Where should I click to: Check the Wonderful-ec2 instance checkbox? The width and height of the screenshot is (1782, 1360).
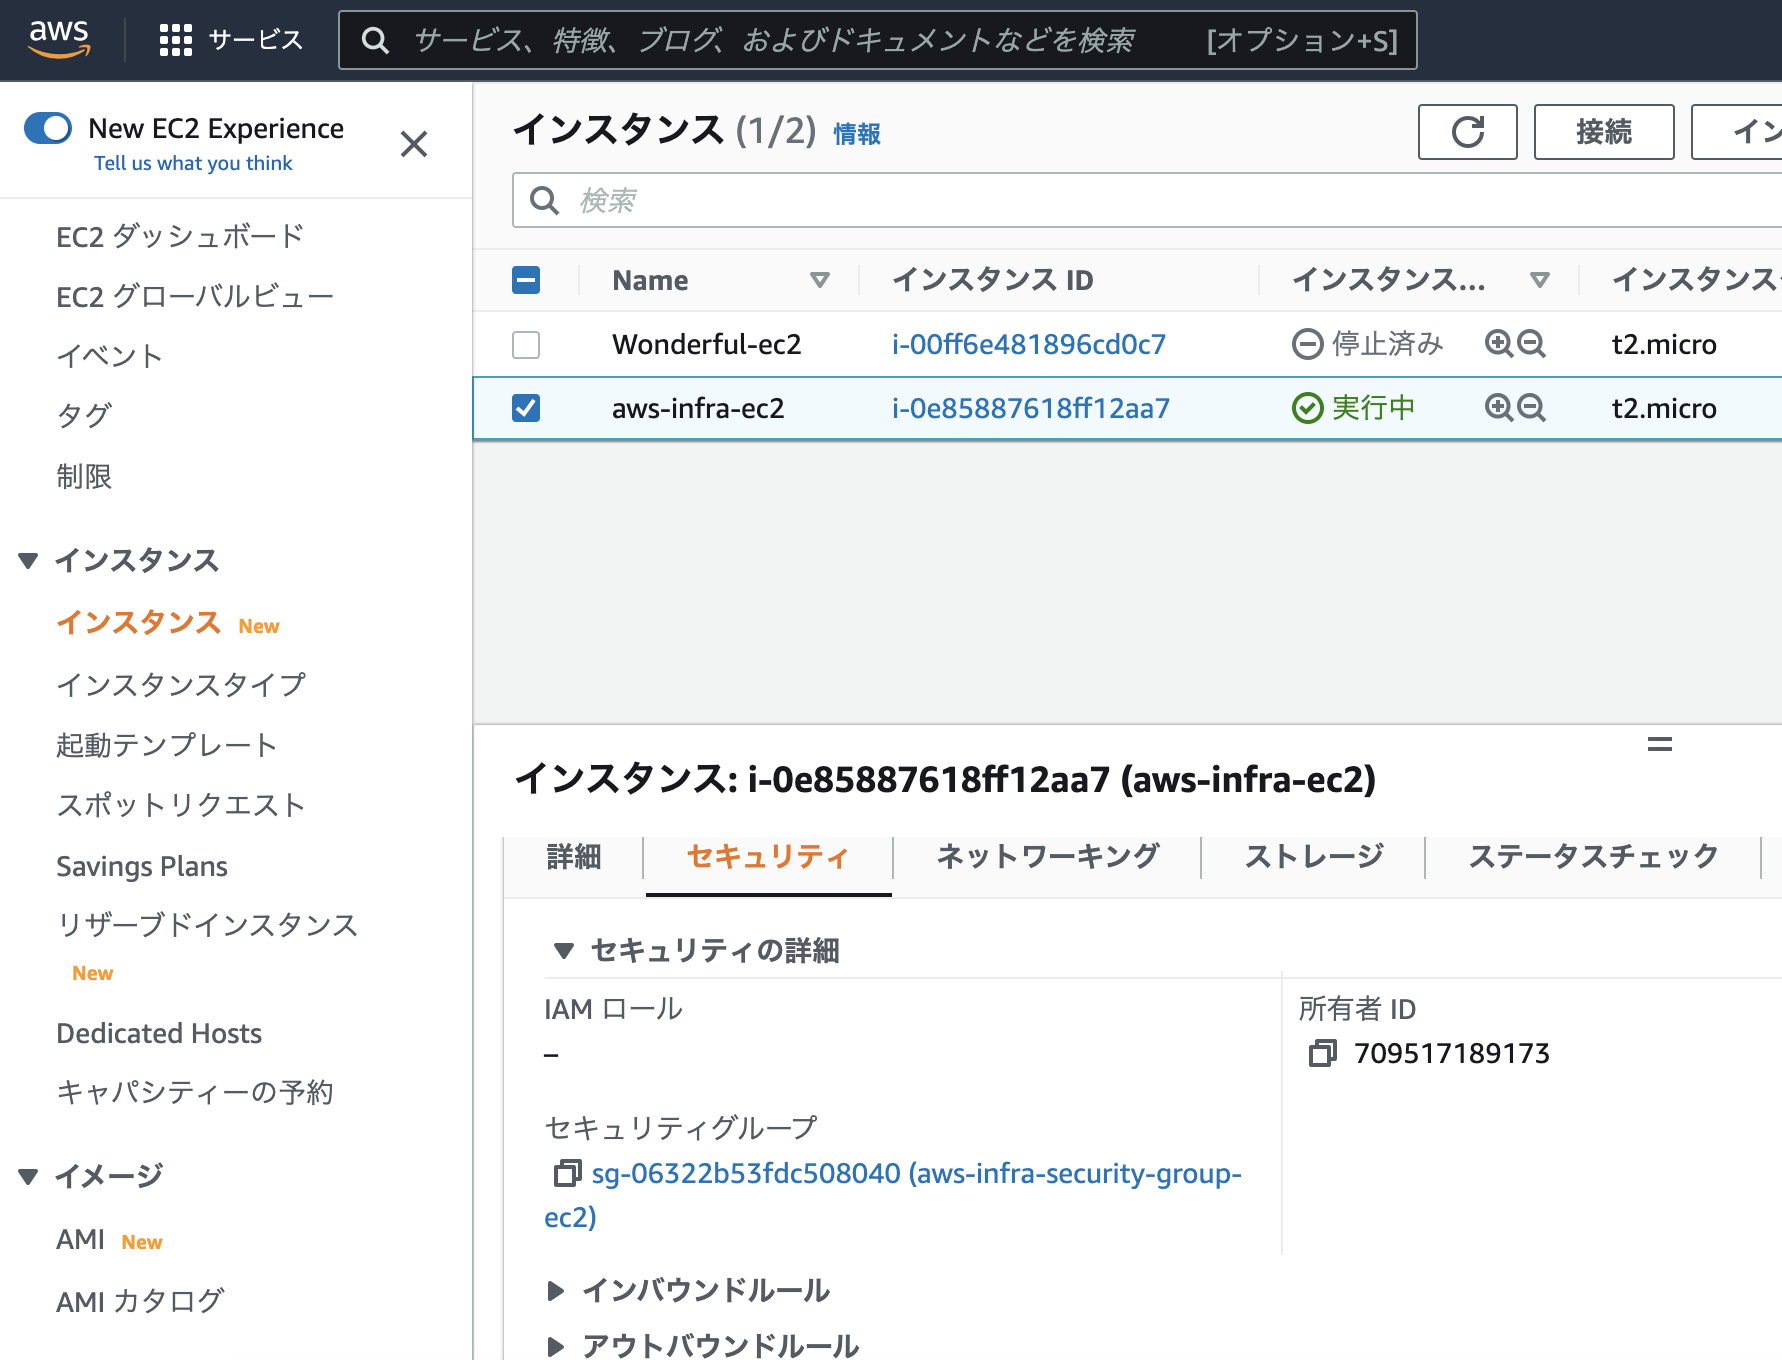(526, 343)
